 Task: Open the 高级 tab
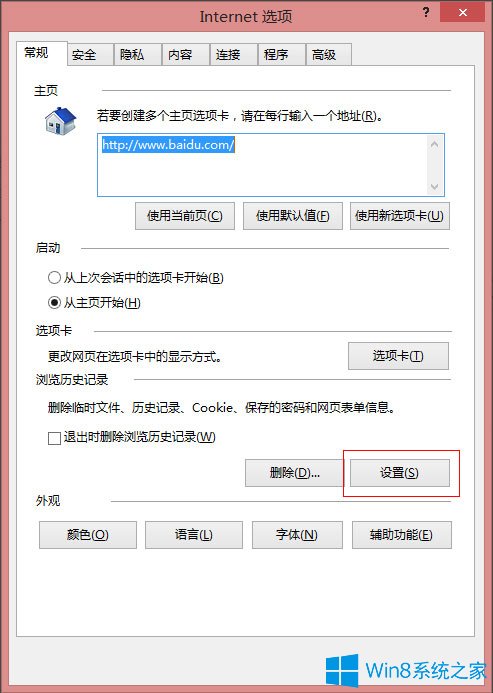[329, 55]
